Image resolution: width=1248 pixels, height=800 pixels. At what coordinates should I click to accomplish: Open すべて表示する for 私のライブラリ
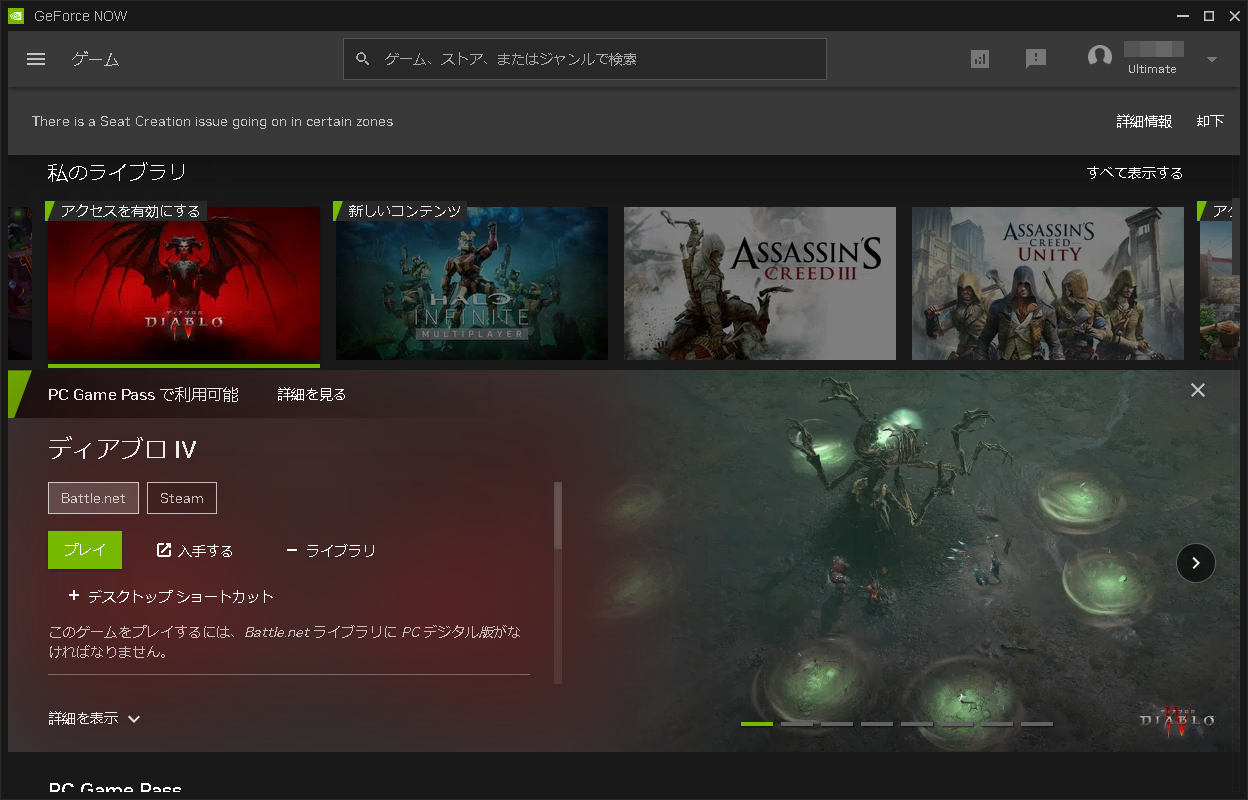pyautogui.click(x=1135, y=172)
